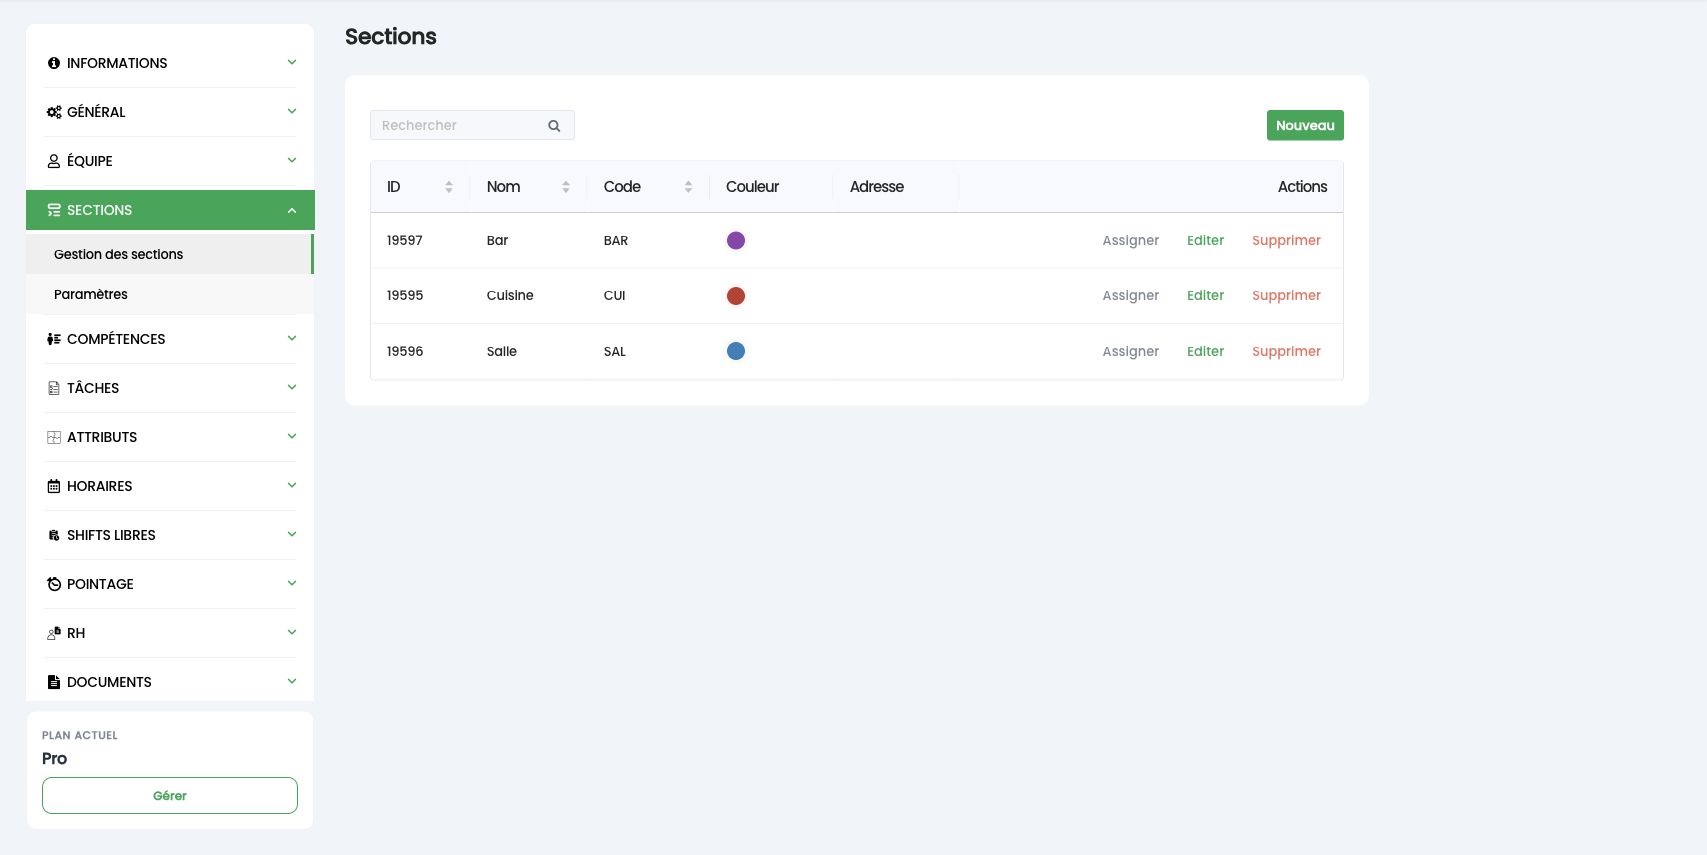Image resolution: width=1707 pixels, height=855 pixels.
Task: Click the Compétences icon in sidebar
Action: [x=54, y=339]
